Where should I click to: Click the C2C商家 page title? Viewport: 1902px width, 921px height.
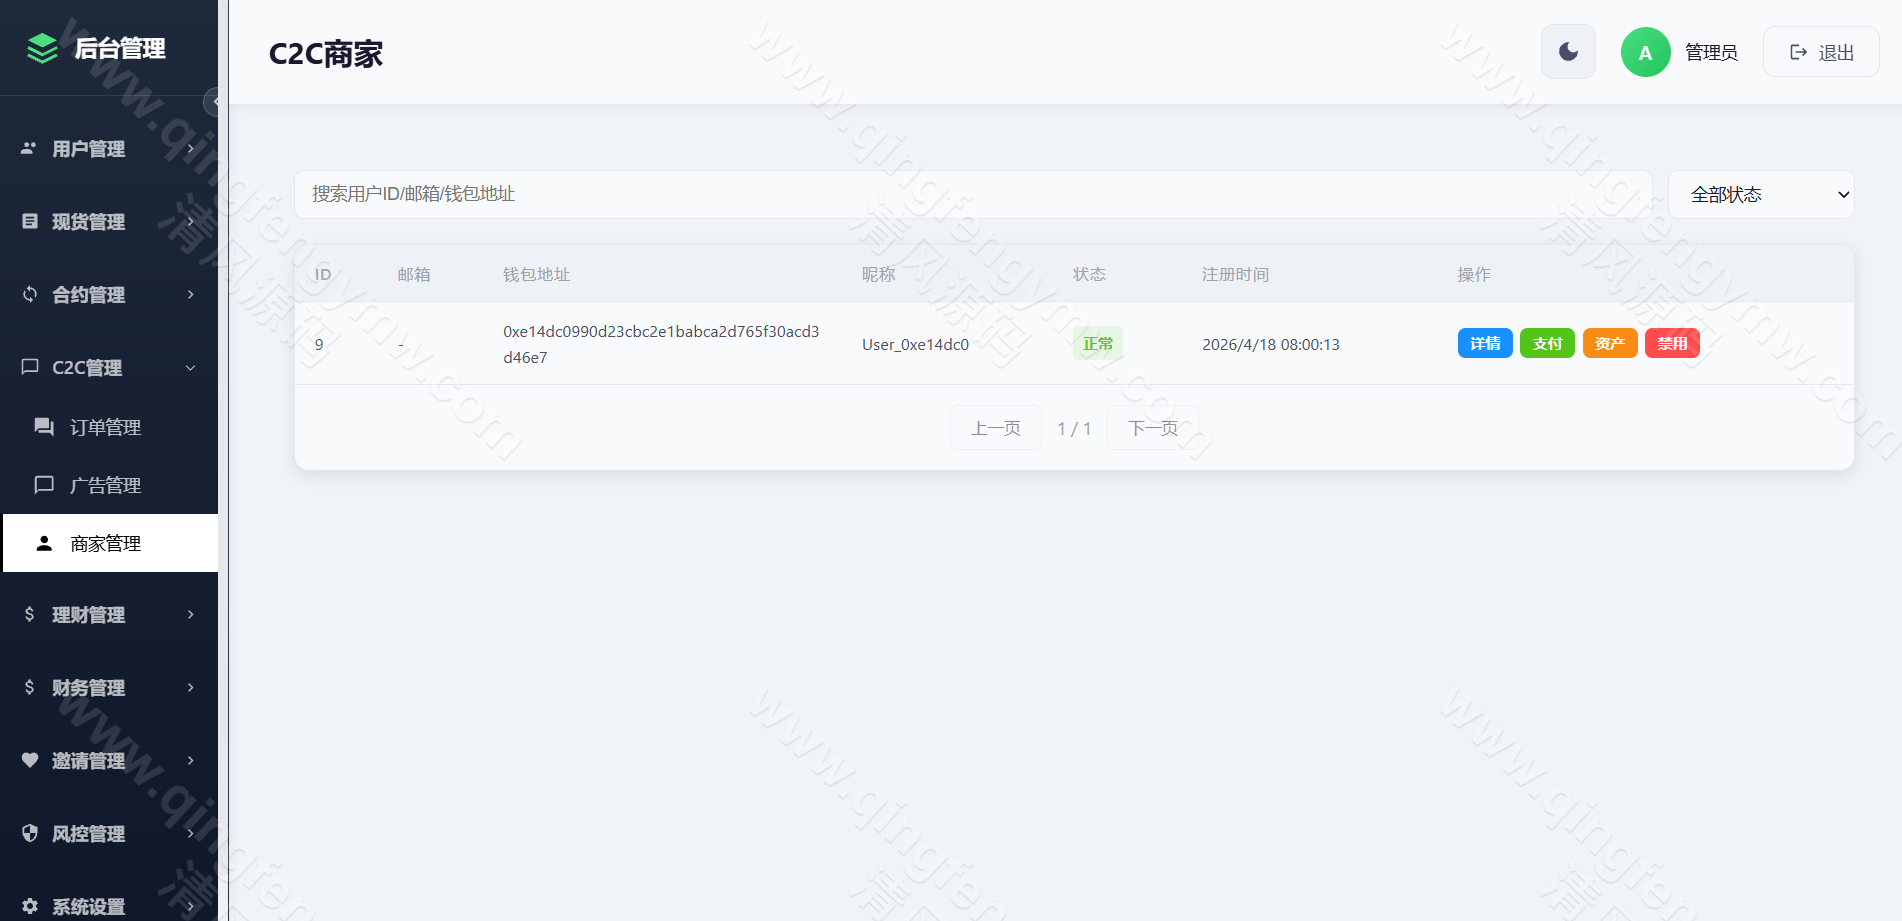(x=326, y=53)
